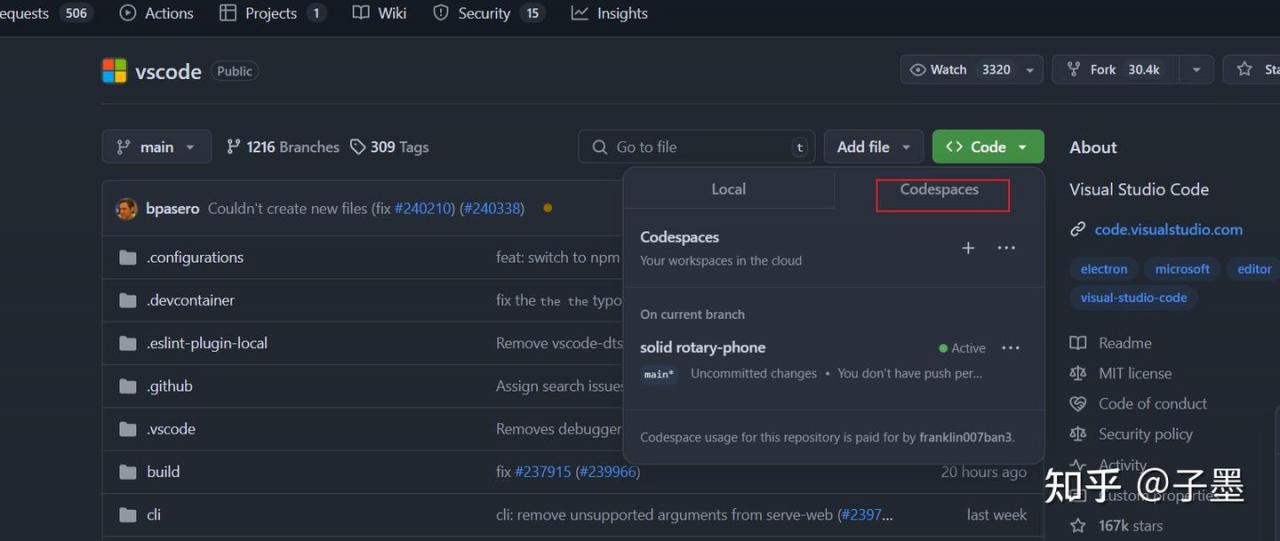This screenshot has height=541, width=1280.
Task: Click the Fork button
Action: pyautogui.click(x=1116, y=70)
